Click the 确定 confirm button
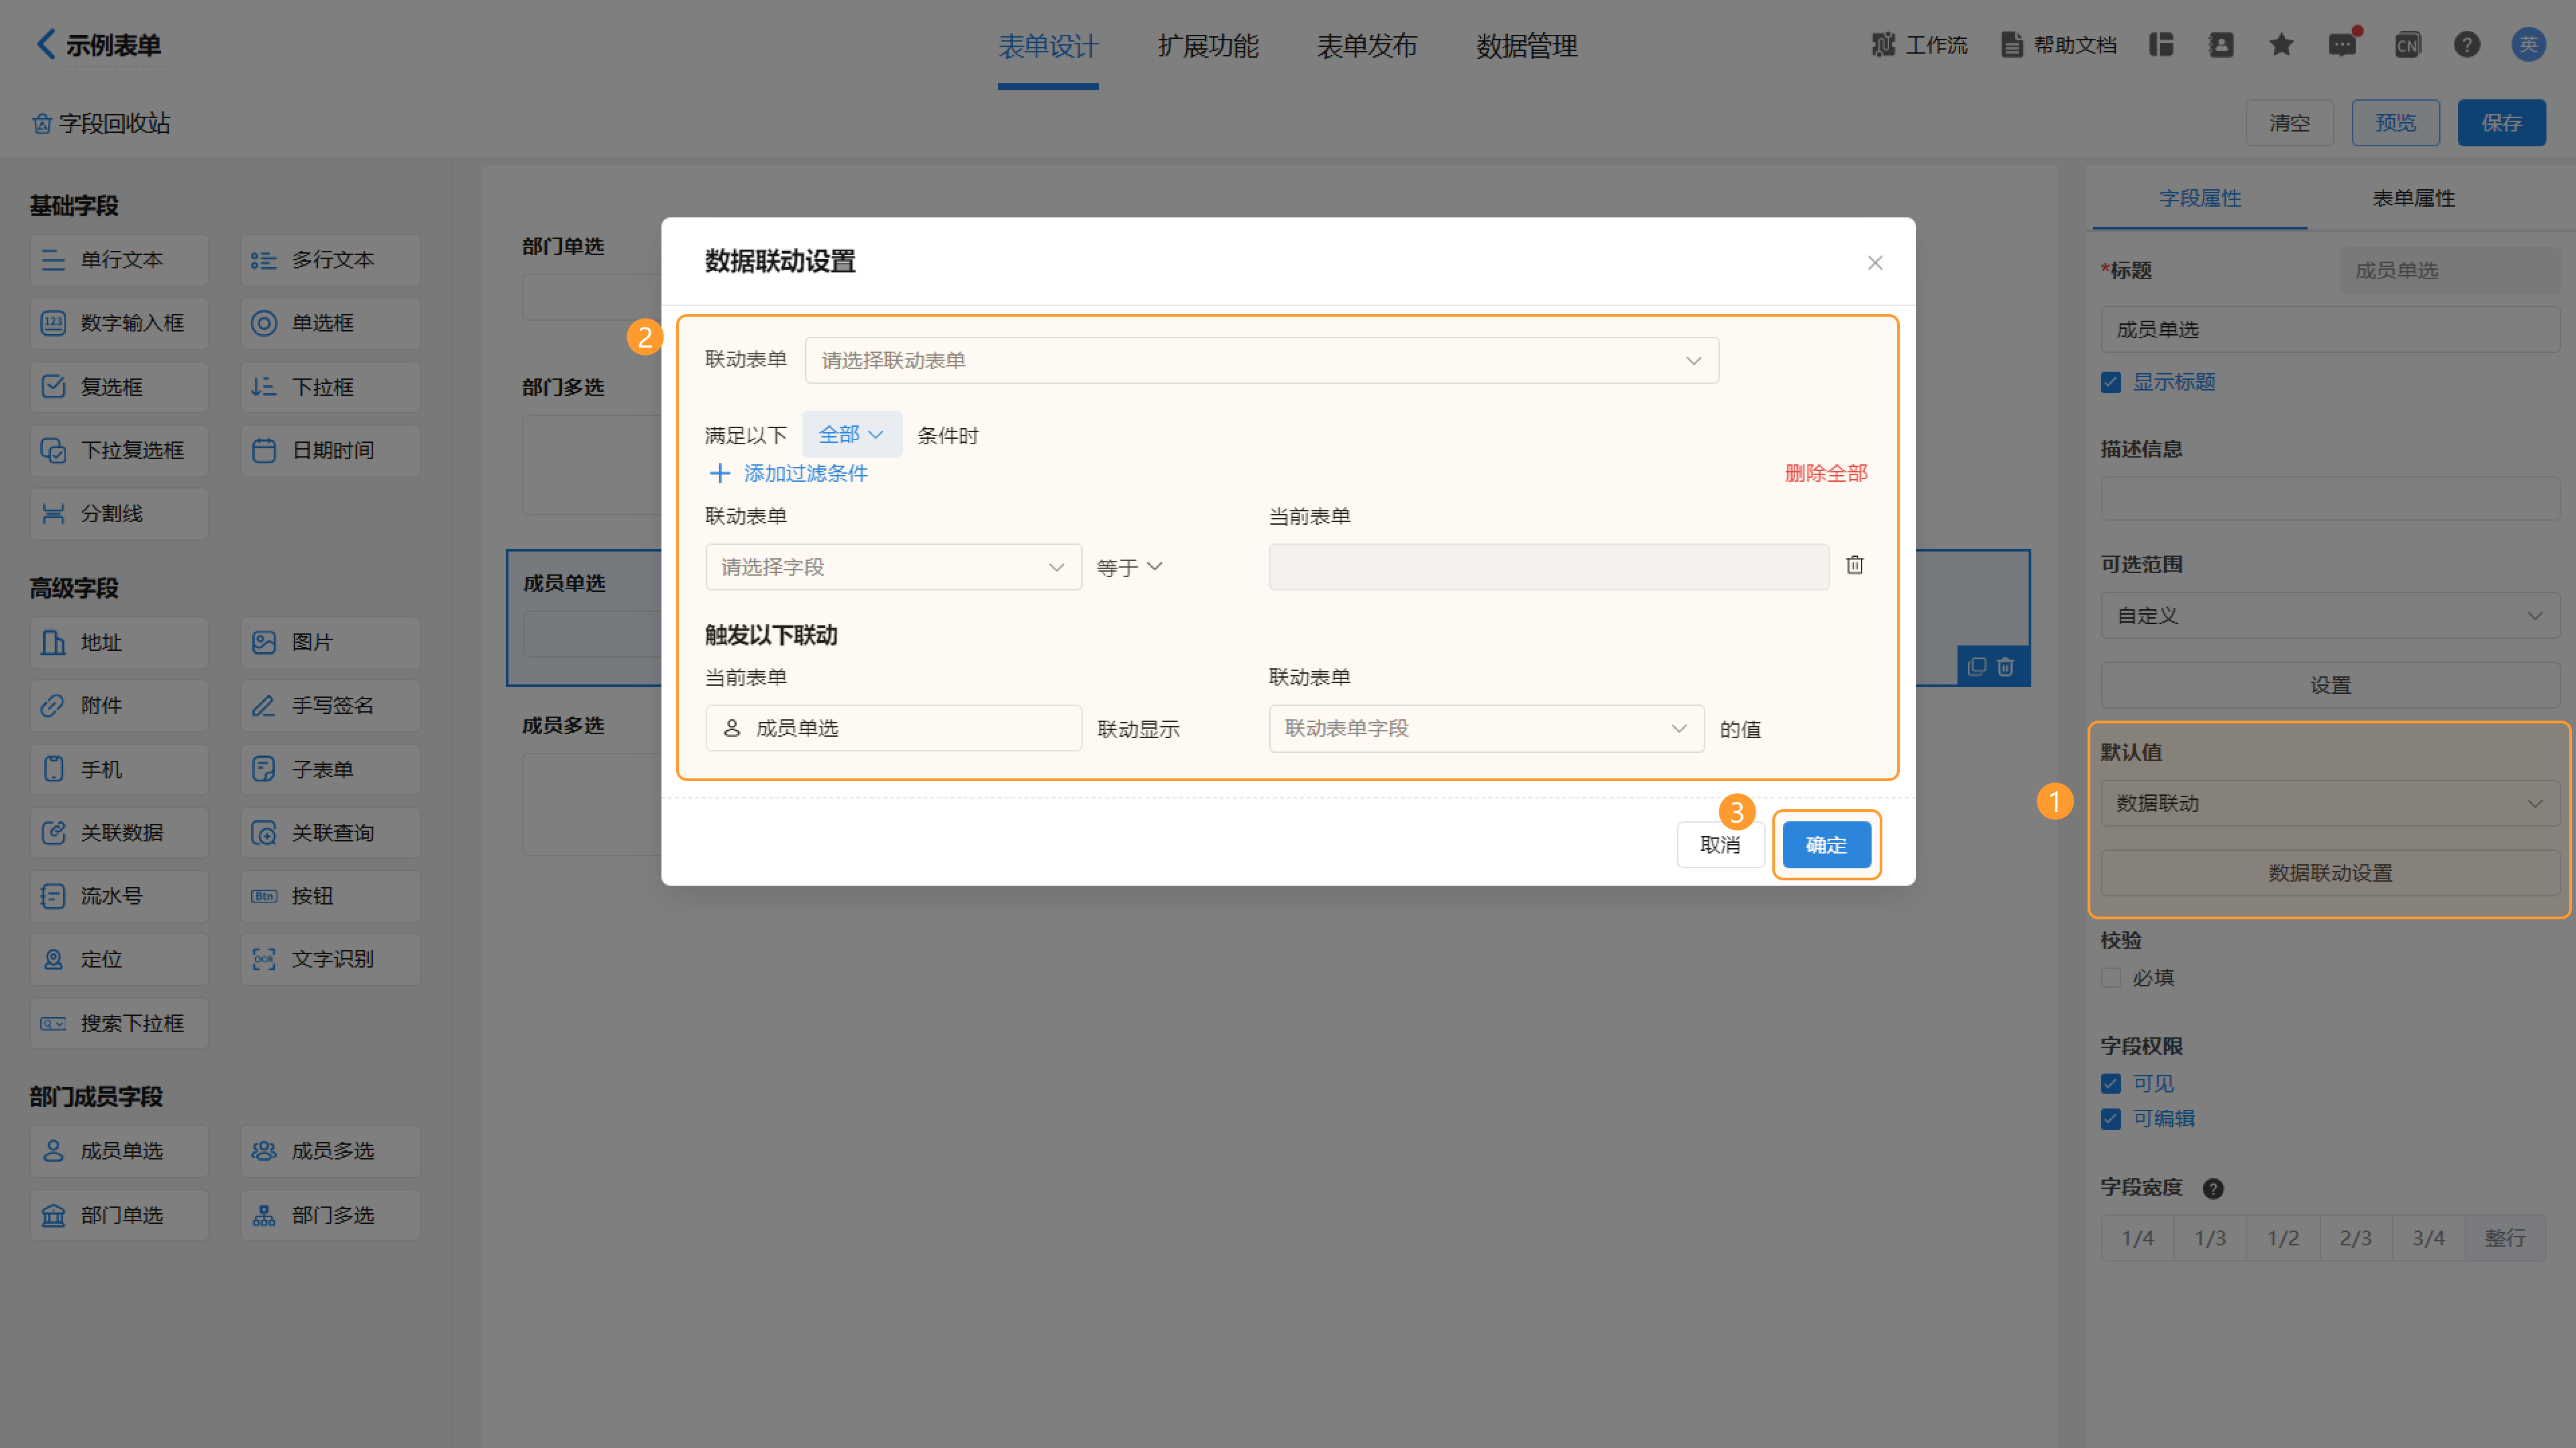The width and height of the screenshot is (2576, 1448). [x=1826, y=845]
